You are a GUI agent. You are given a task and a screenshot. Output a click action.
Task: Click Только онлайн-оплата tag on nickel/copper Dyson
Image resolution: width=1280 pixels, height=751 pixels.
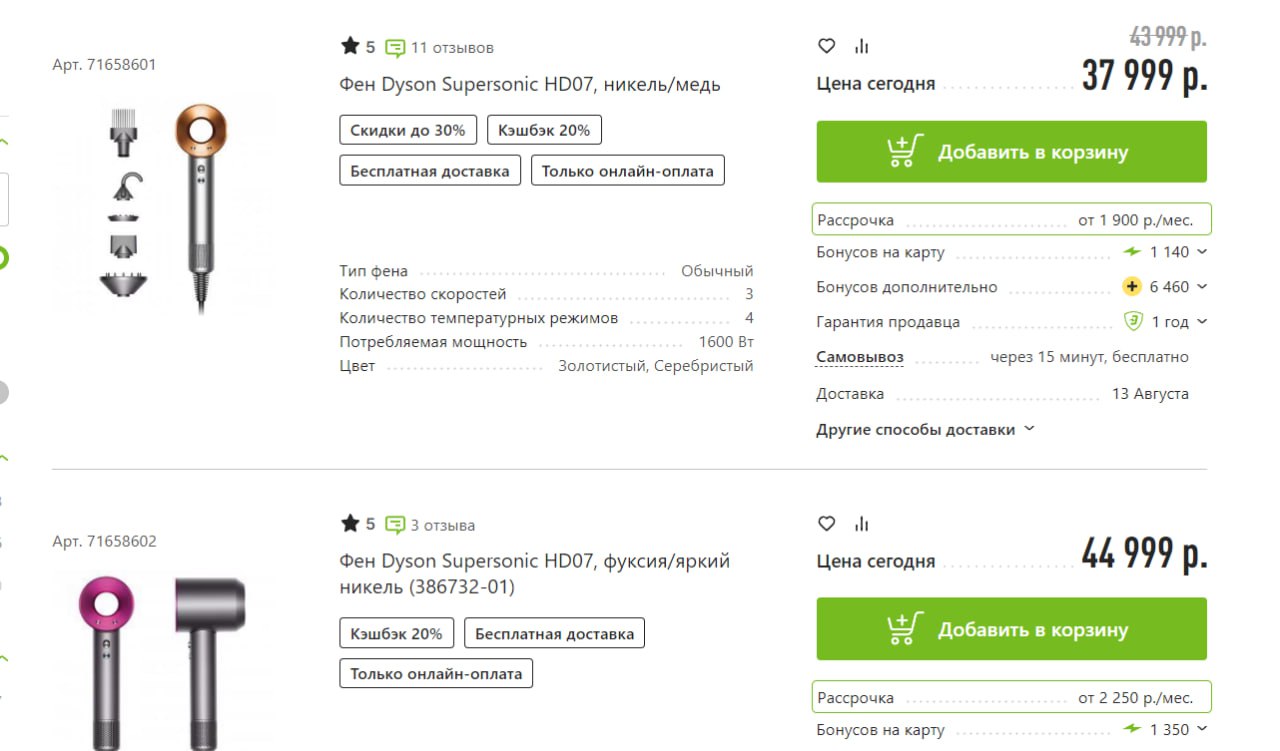[x=628, y=171]
